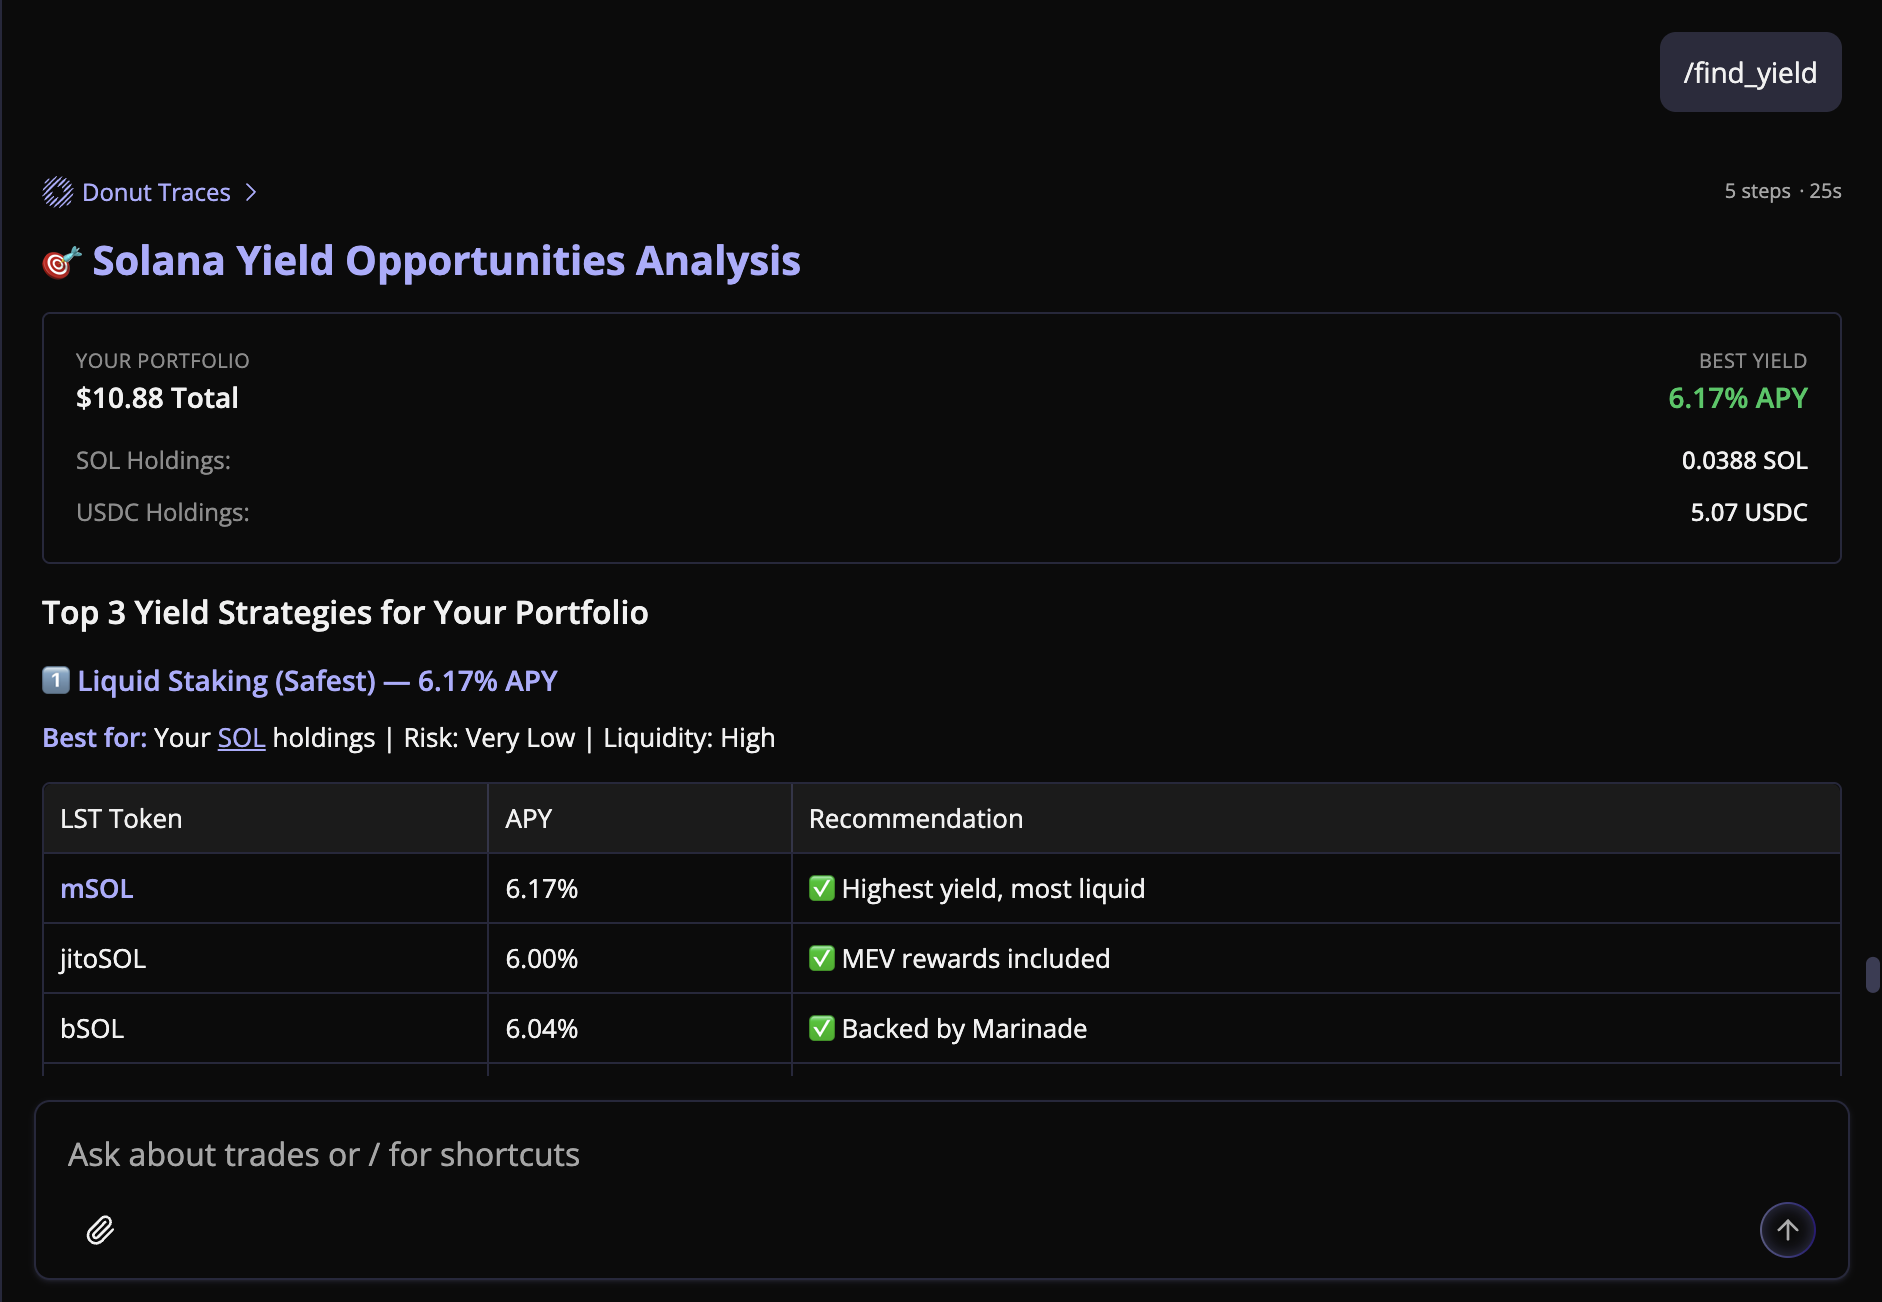1882x1302 pixels.
Task: Click green checkmark in mSOL row
Action: click(822, 888)
